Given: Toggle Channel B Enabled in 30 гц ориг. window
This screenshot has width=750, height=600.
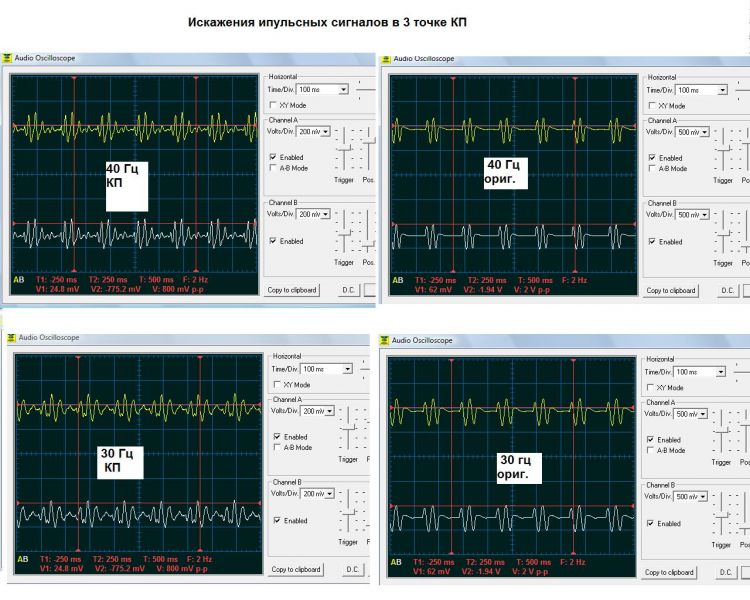Looking at the screenshot, I should coord(650,523).
